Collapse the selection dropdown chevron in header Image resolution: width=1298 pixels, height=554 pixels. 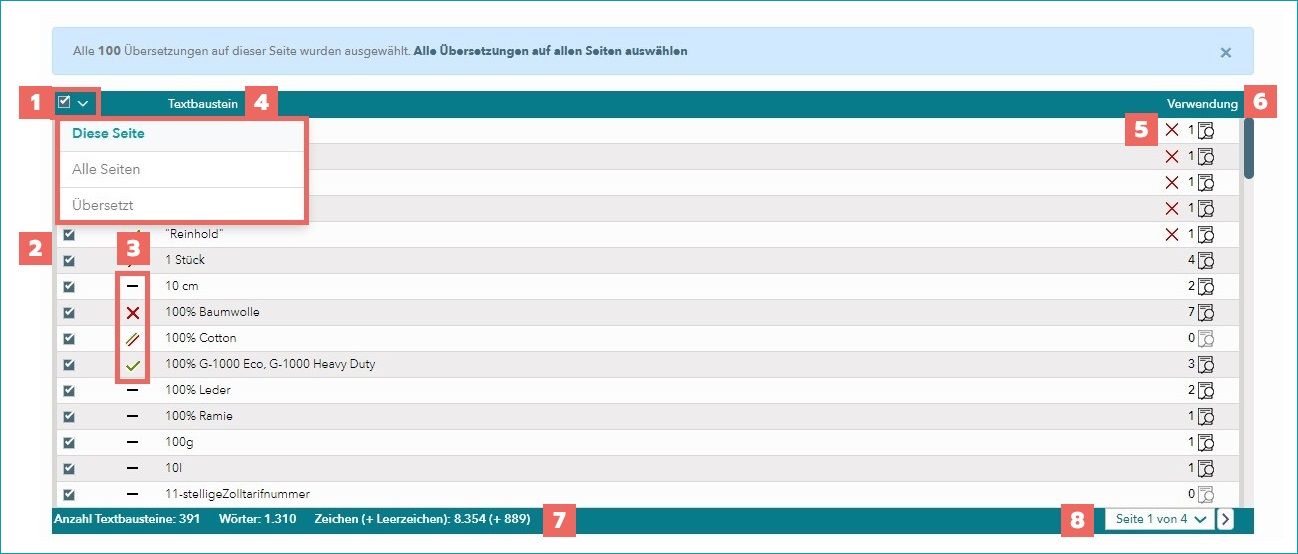point(84,103)
